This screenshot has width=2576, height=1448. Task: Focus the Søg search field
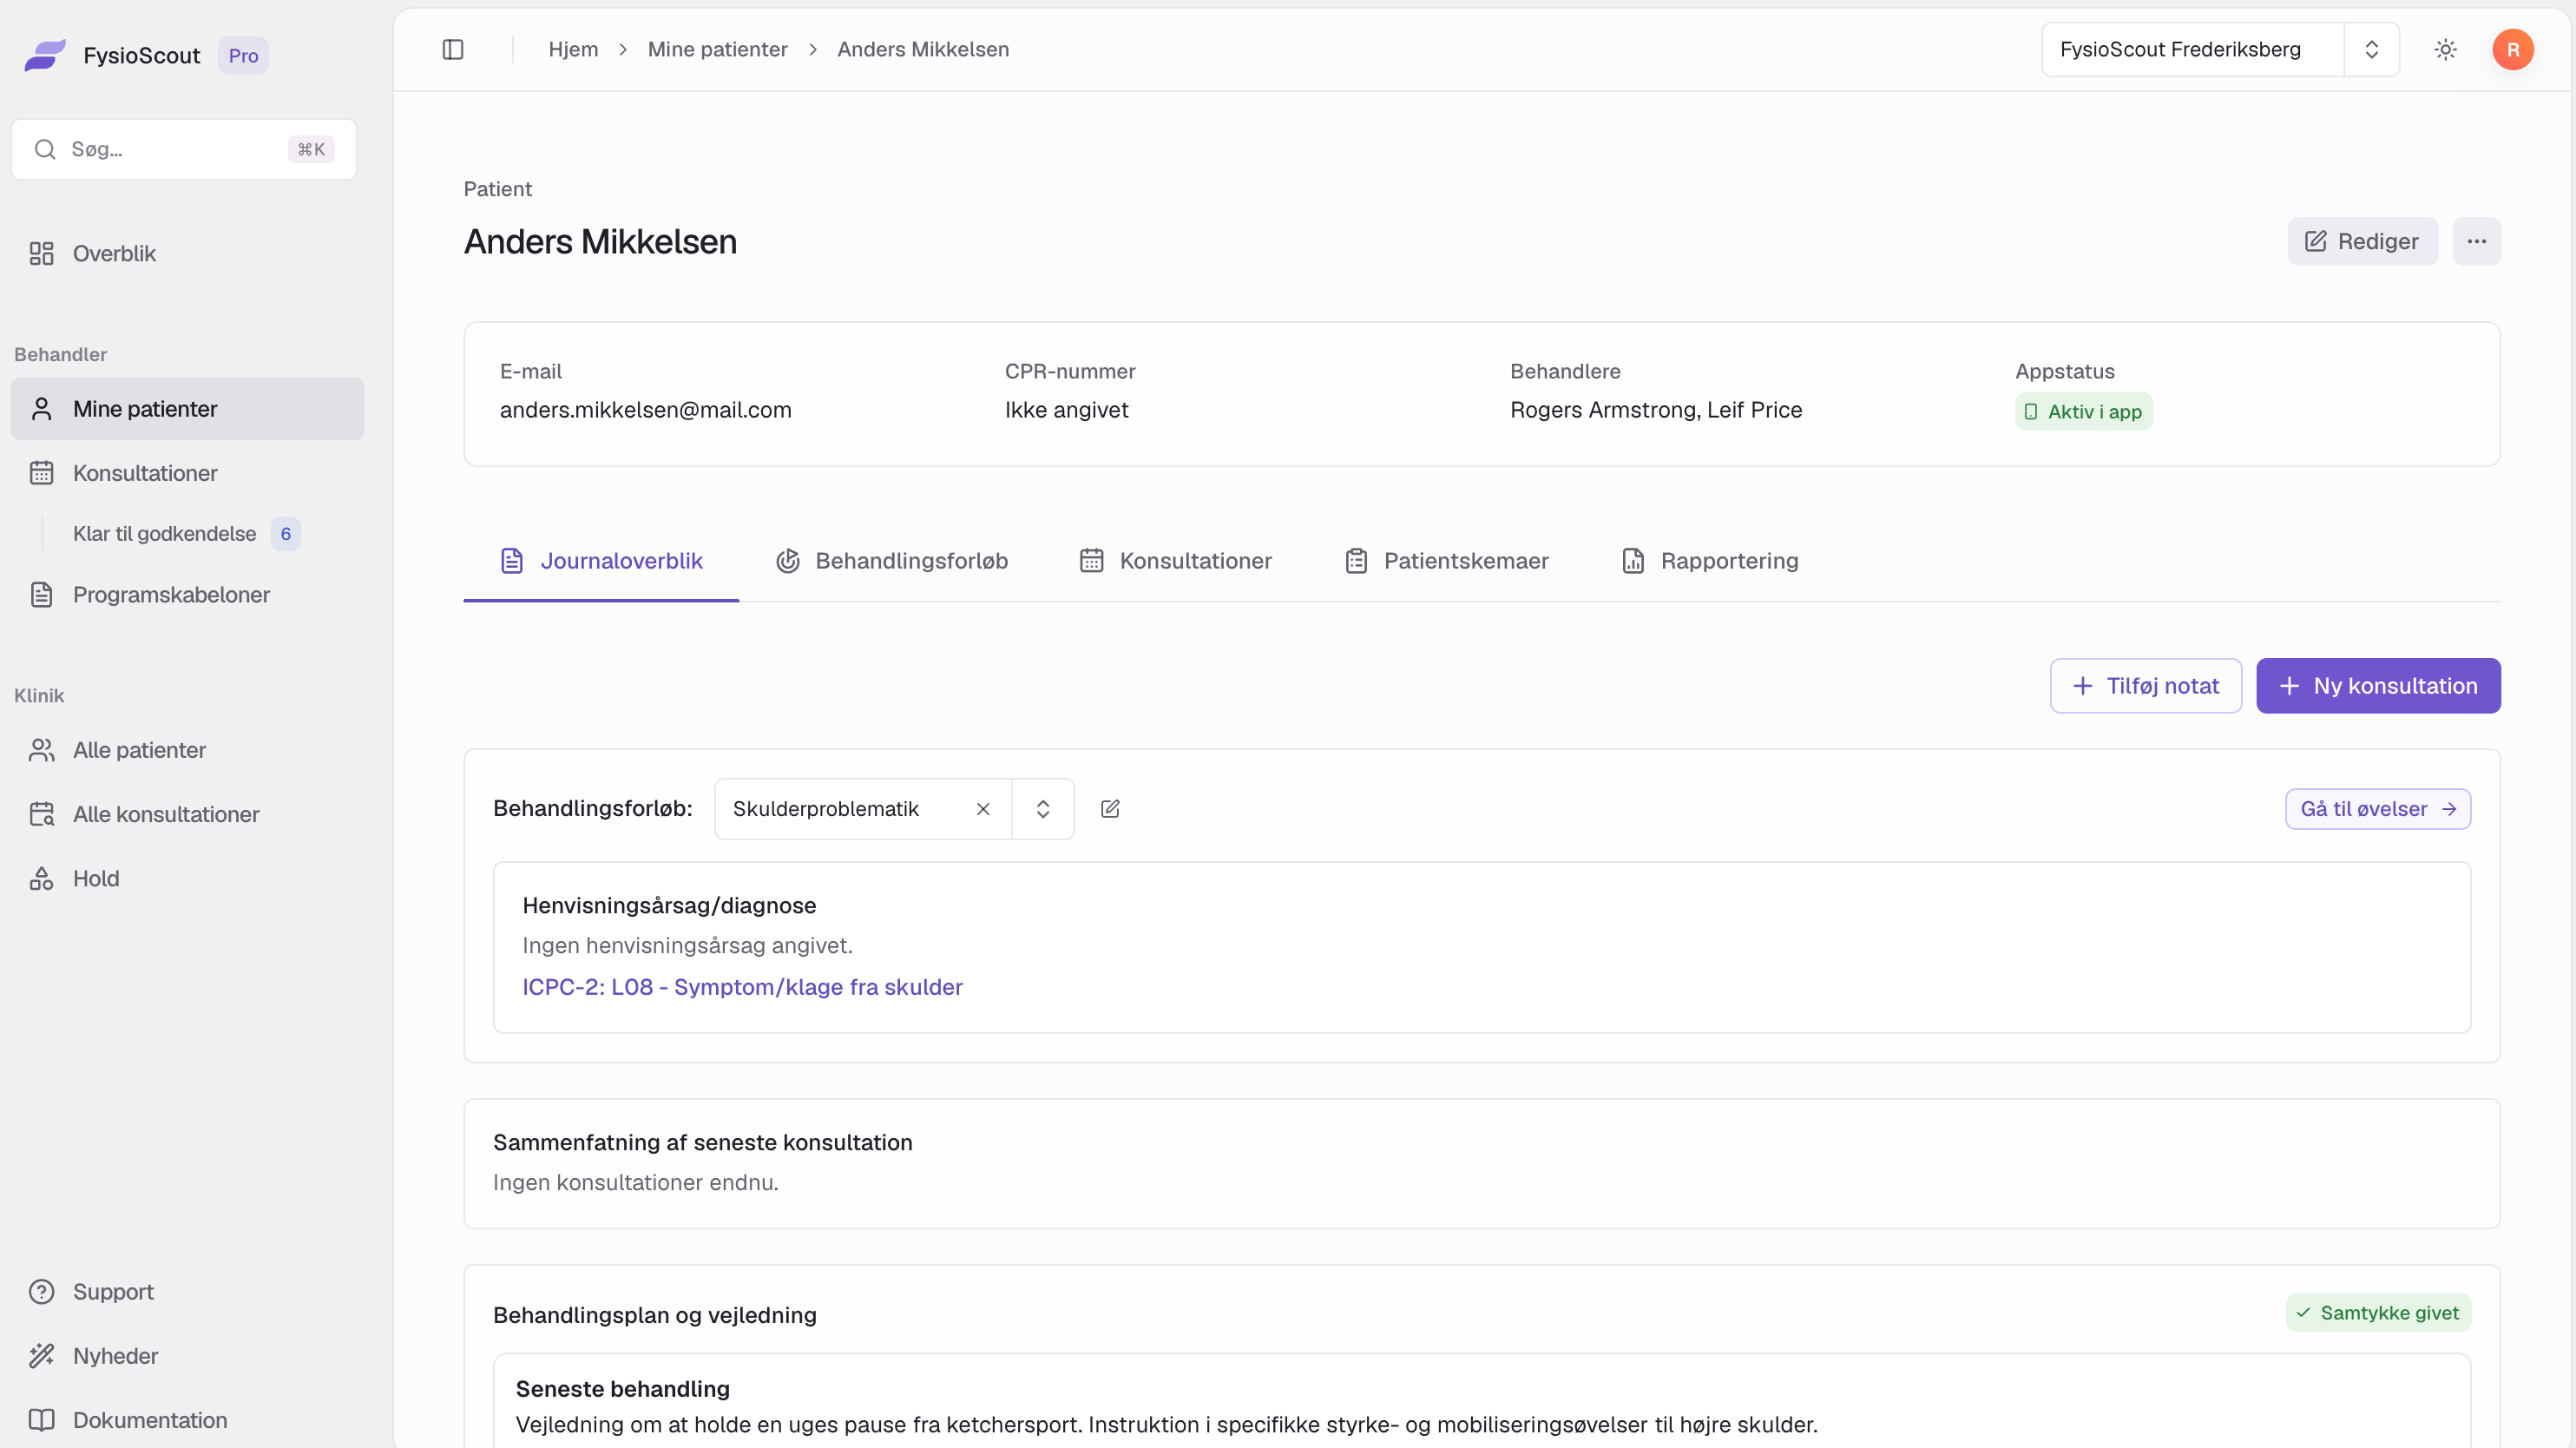coord(184,149)
